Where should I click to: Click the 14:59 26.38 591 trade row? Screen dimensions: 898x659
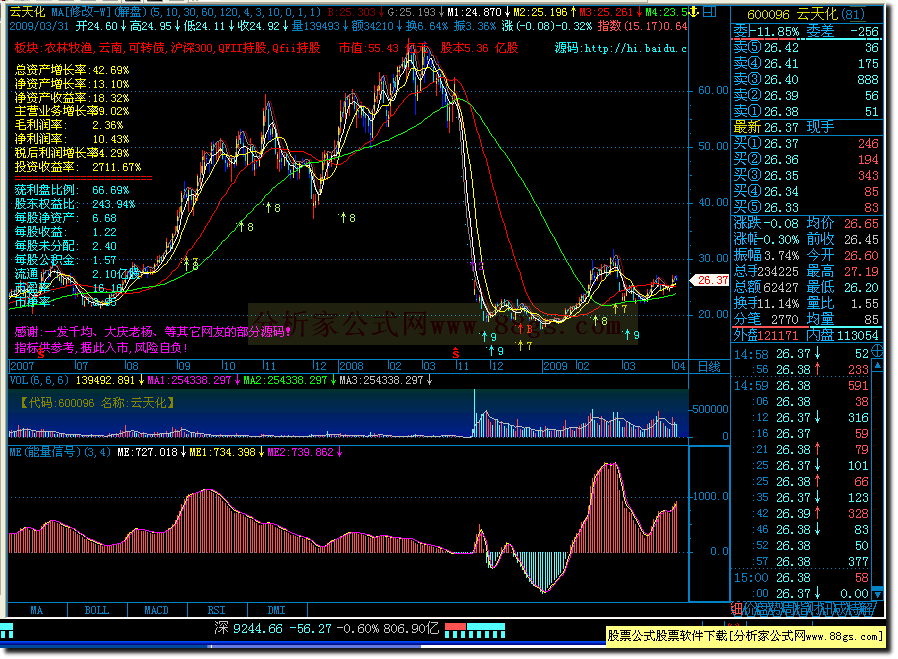click(802, 386)
